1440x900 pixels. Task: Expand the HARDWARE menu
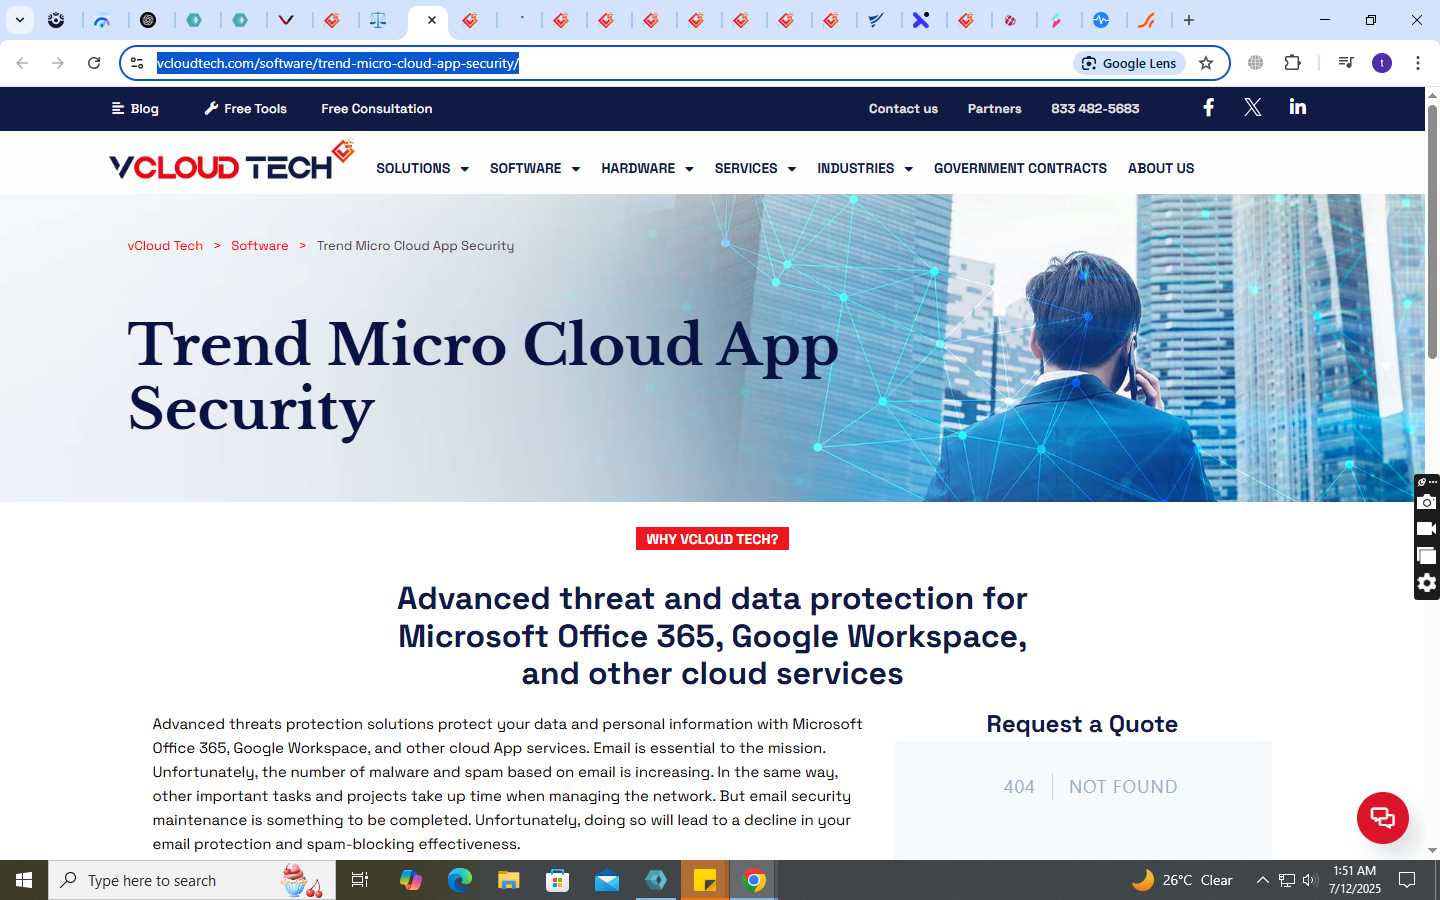647,168
